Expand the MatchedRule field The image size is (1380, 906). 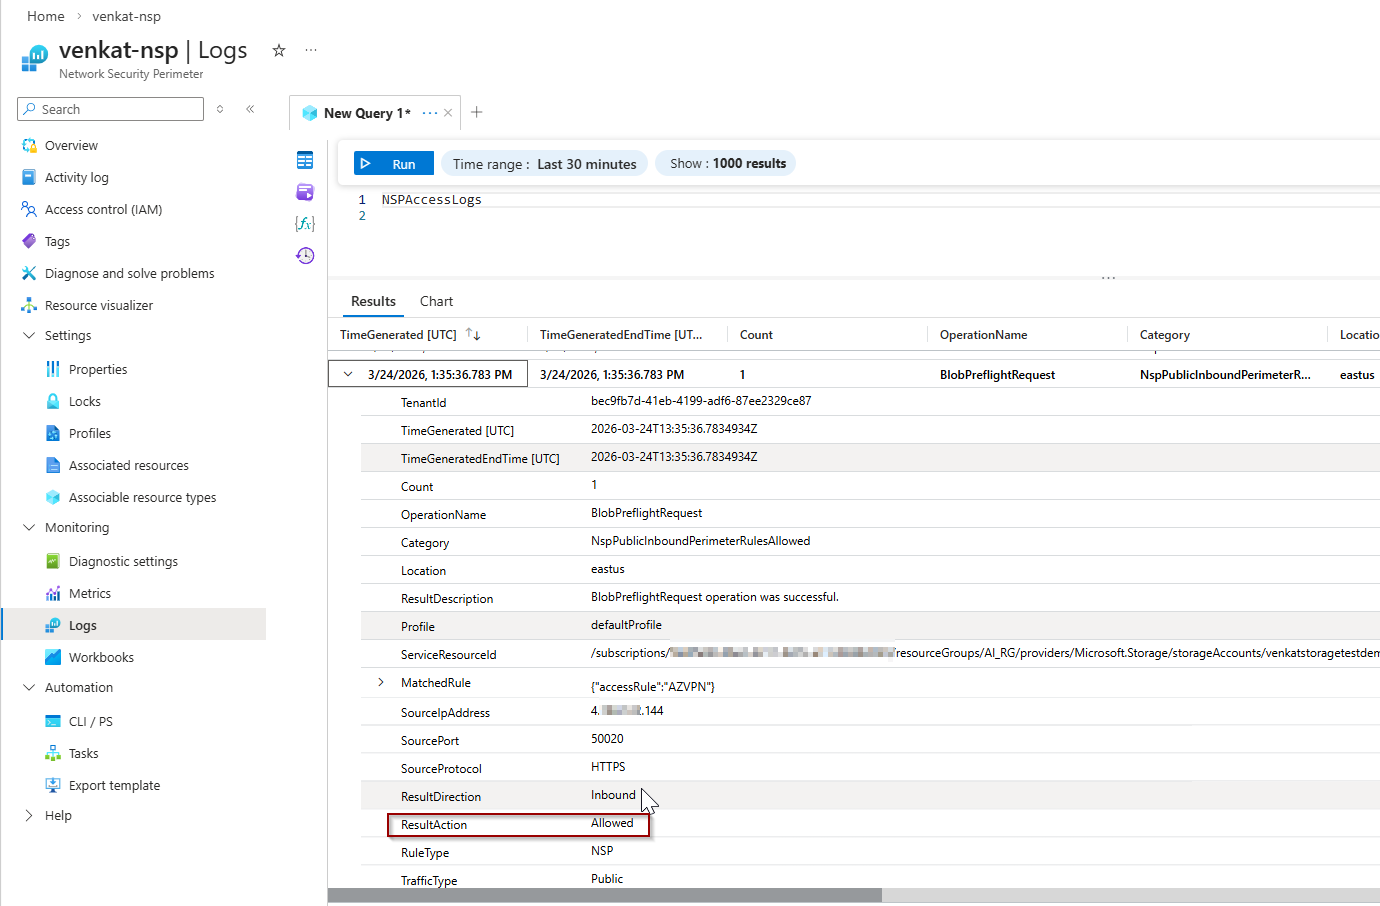click(381, 683)
